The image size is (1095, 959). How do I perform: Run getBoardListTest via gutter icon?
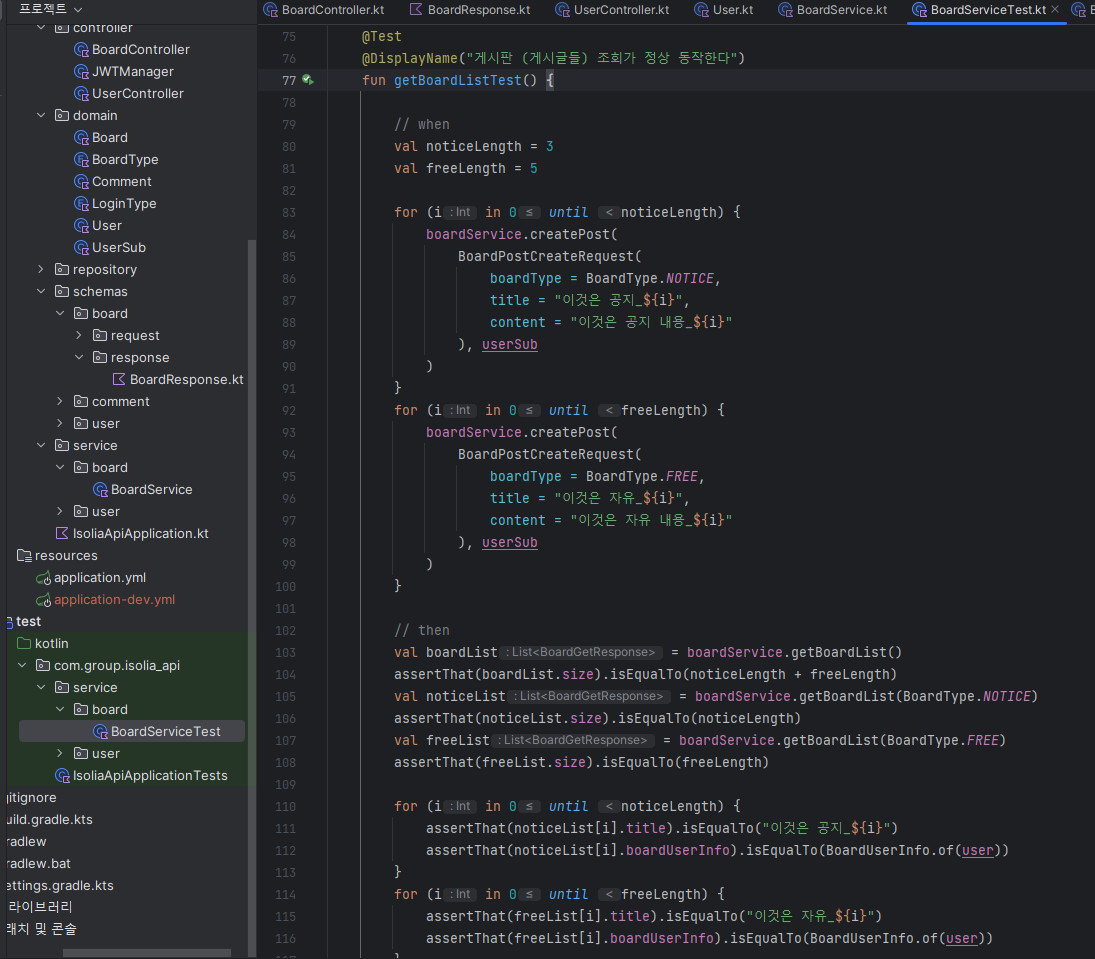[x=307, y=80]
